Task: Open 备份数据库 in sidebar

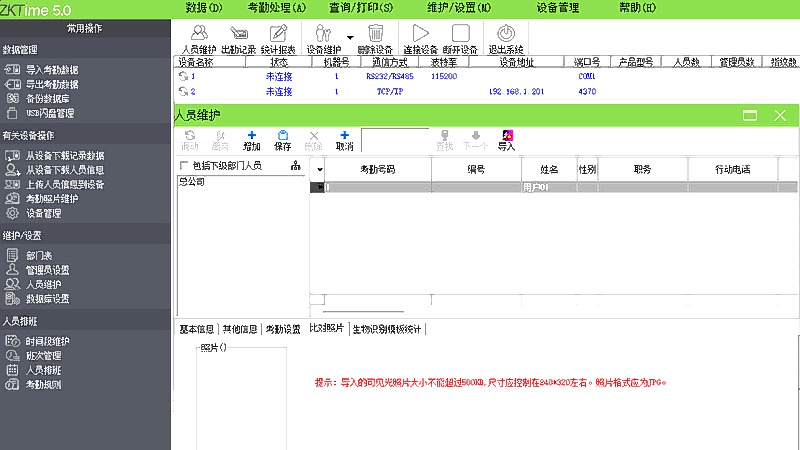Action: pos(37,98)
